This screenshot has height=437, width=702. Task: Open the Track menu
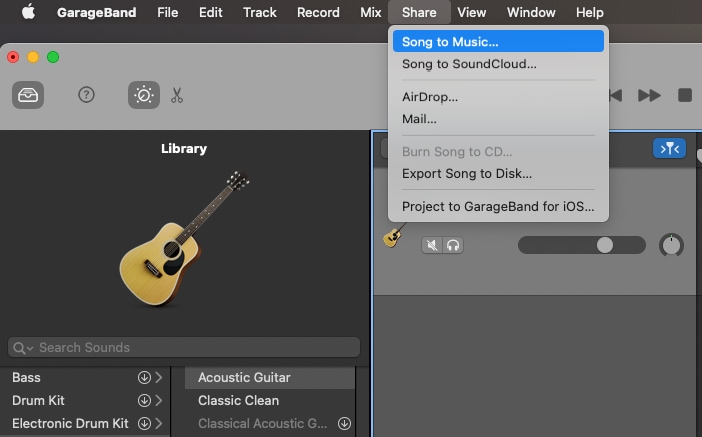coord(260,12)
